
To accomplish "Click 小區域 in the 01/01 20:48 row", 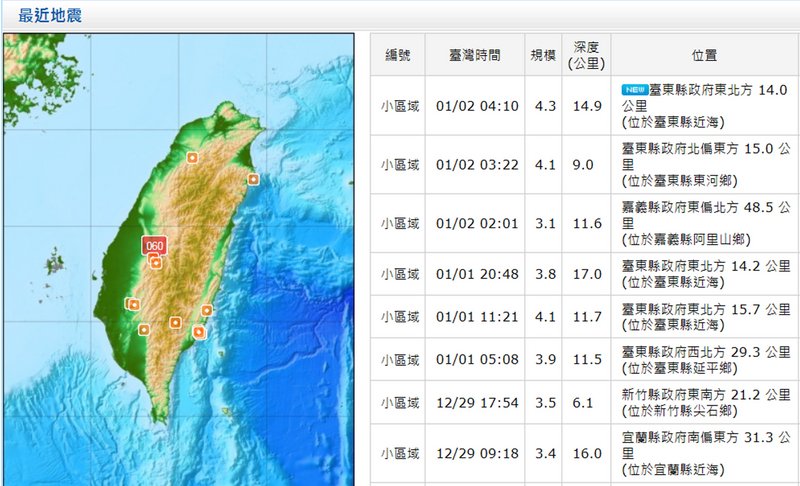I will [399, 274].
